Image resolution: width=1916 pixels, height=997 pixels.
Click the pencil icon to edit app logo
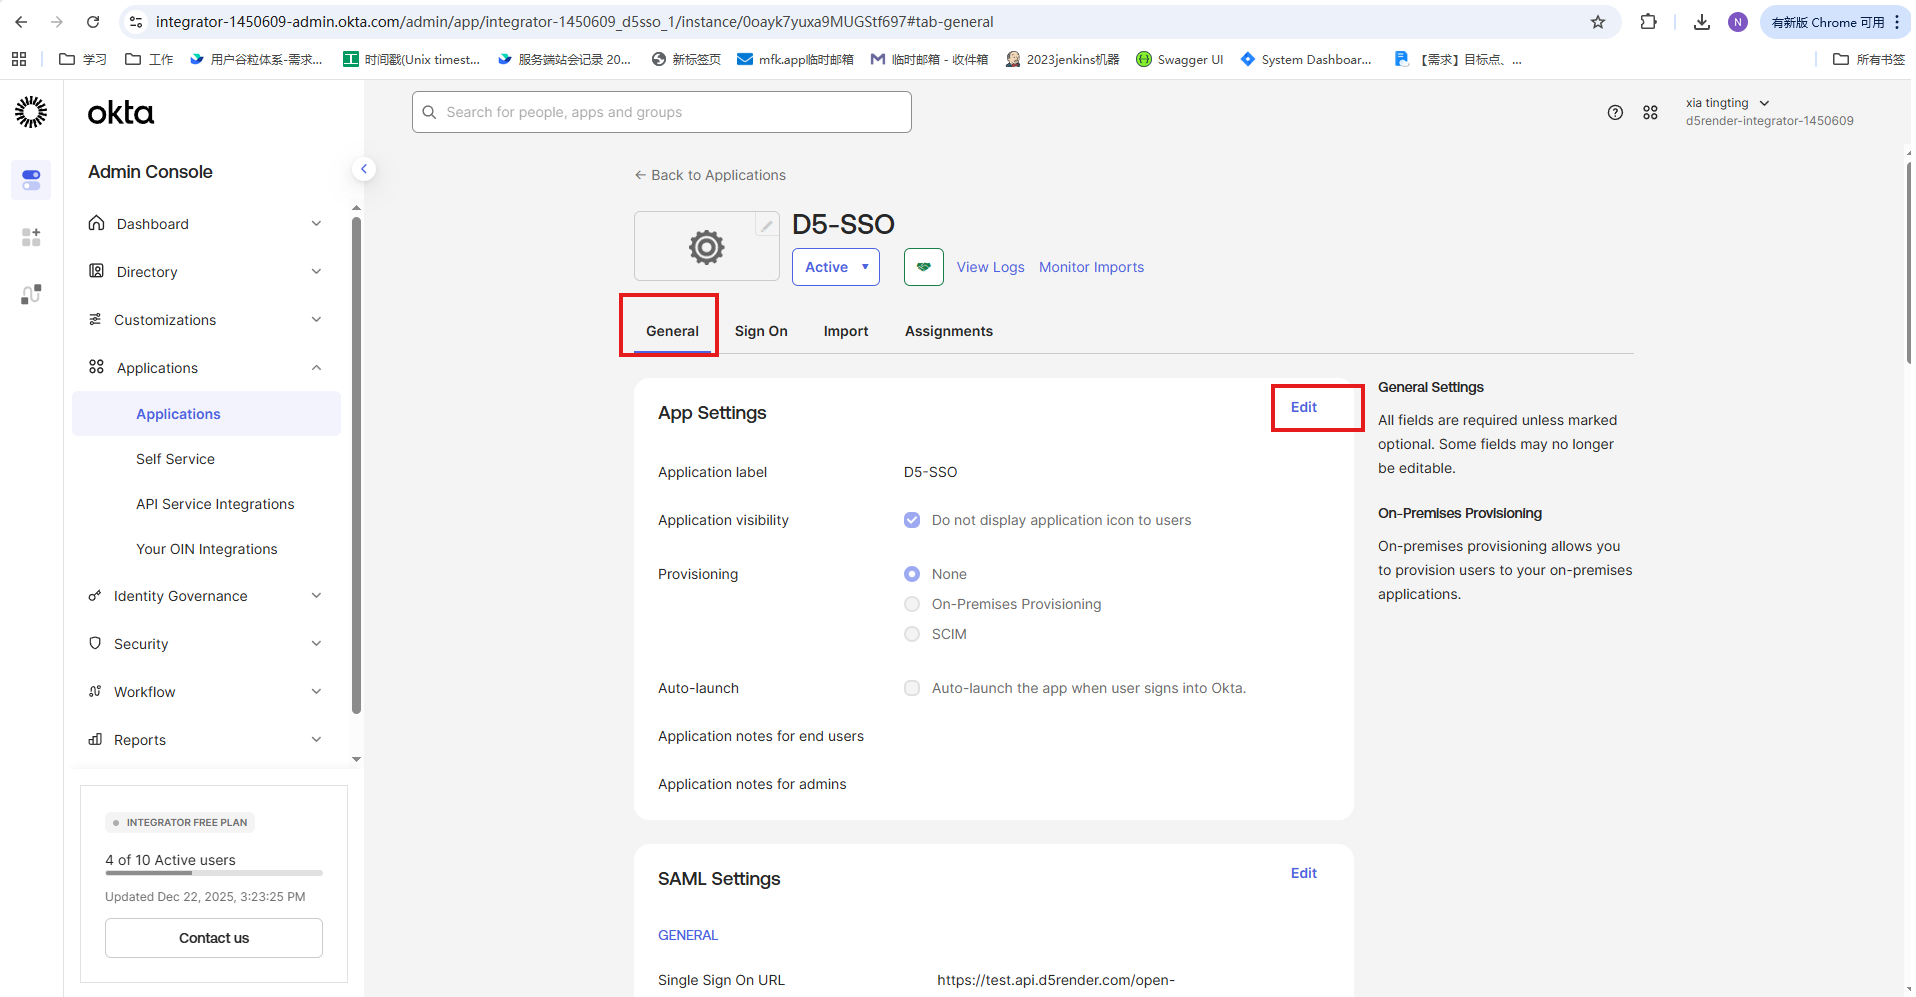click(x=766, y=226)
